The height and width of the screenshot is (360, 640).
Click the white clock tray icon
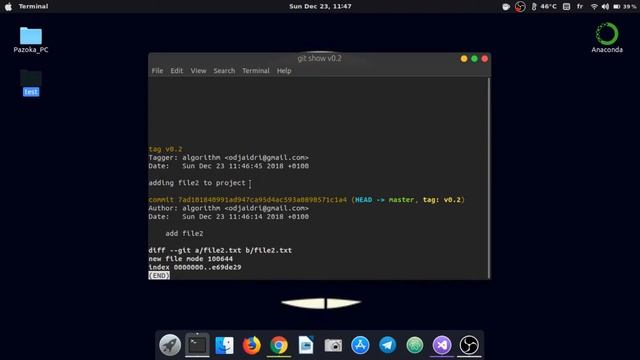tap(506, 7)
